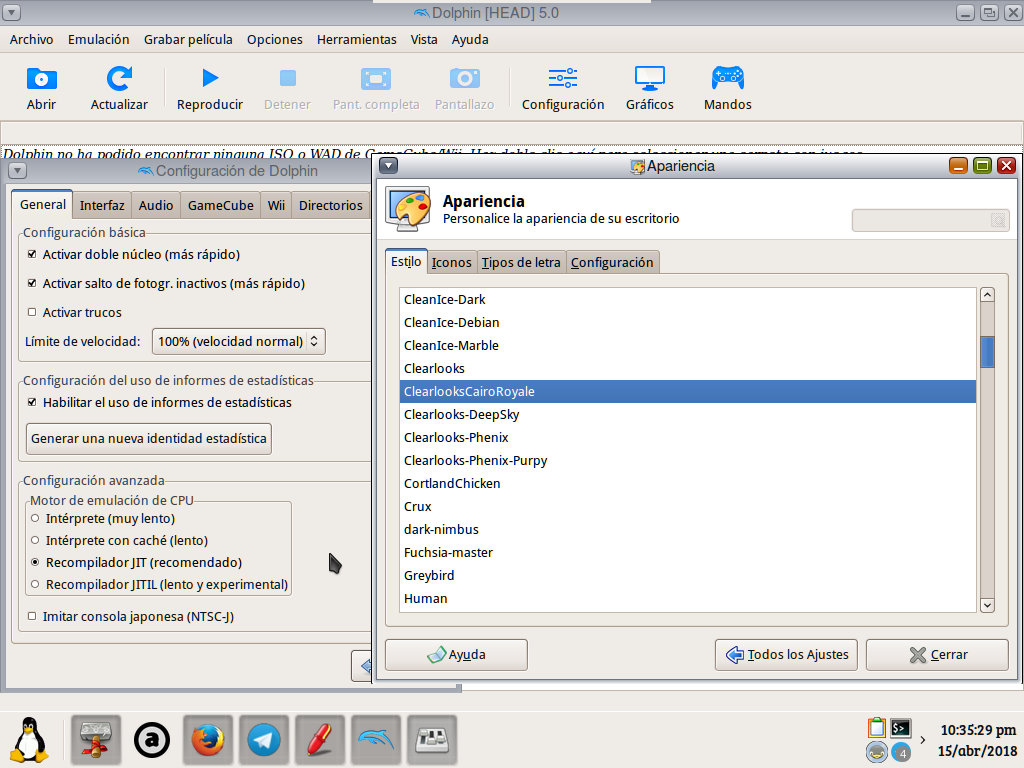The width and height of the screenshot is (1024, 768).
Task: Toggle Habilitar el uso de informes checkbox
Action: click(x=32, y=402)
